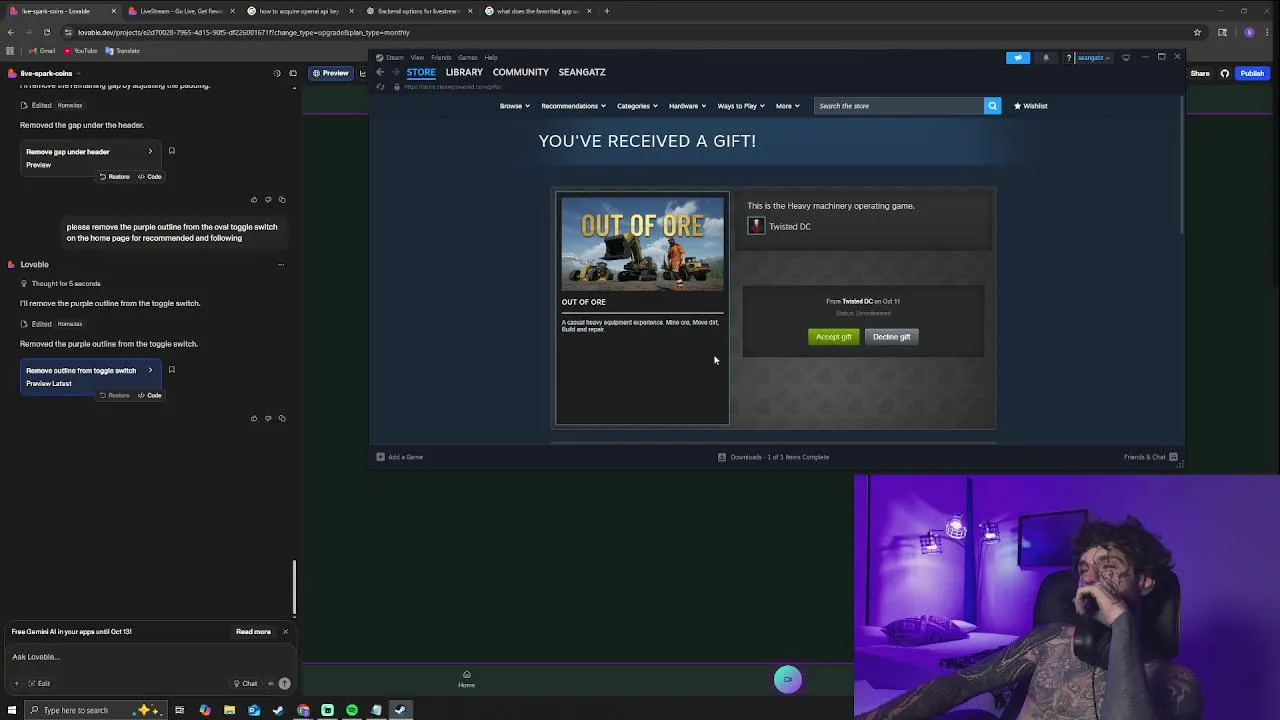Expand the Recommendations dropdown

click(x=573, y=106)
